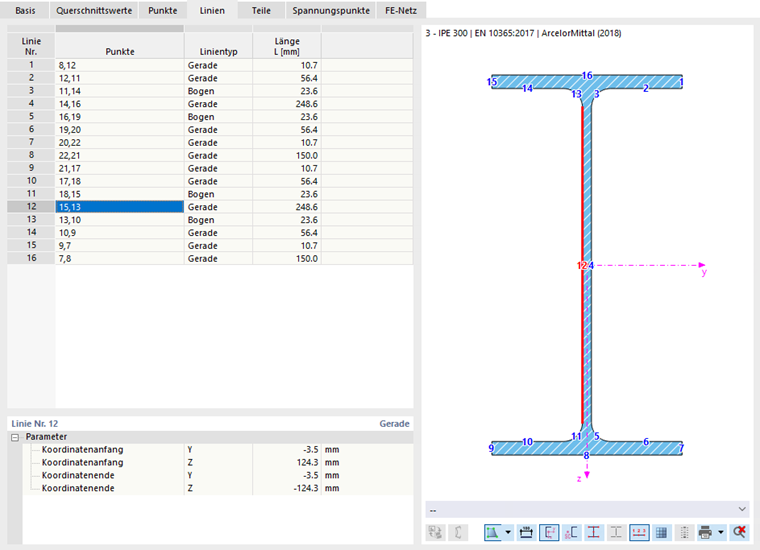Click the 'Linie Nr.' column header
The image size is (760, 550).
click(31, 46)
